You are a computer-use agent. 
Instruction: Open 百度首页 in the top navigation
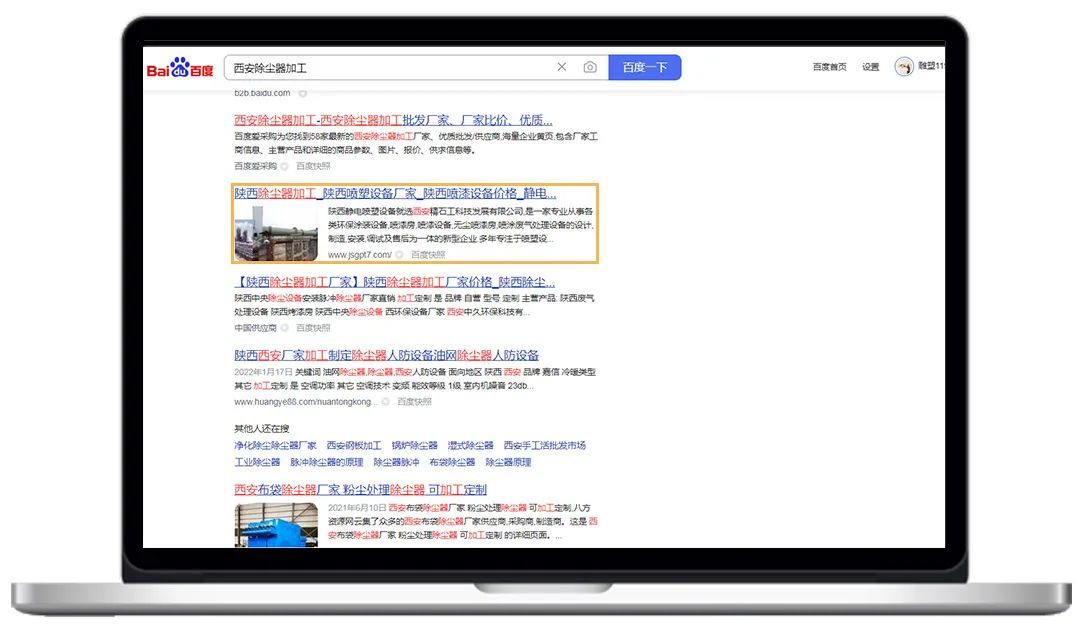click(x=829, y=67)
